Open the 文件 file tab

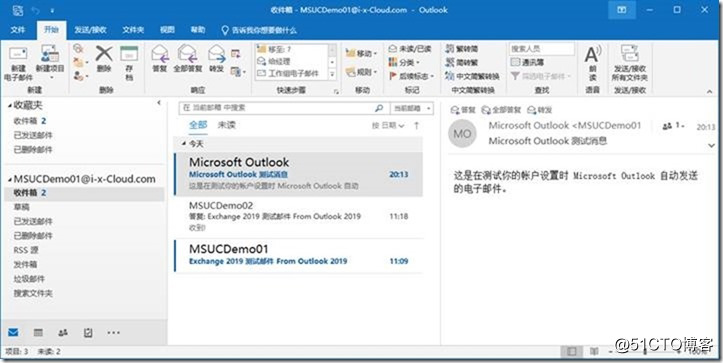pyautogui.click(x=18, y=30)
